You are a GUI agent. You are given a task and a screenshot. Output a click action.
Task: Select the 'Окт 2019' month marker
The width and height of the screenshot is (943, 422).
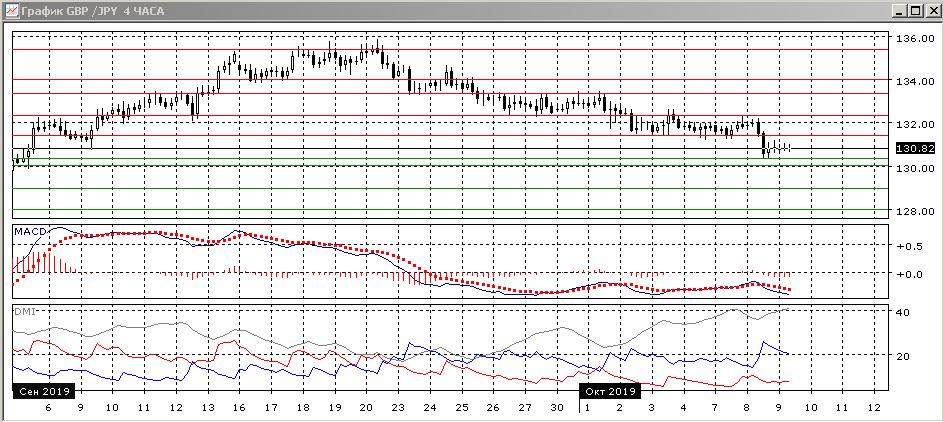click(x=609, y=391)
